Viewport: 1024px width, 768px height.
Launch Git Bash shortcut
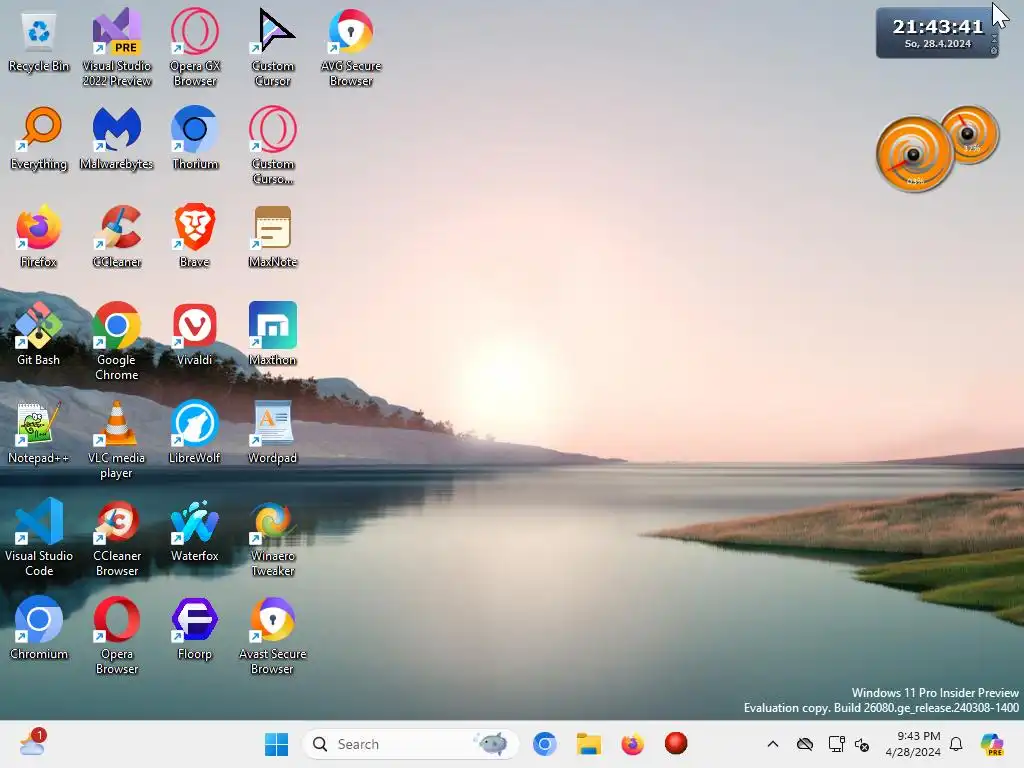[39, 335]
